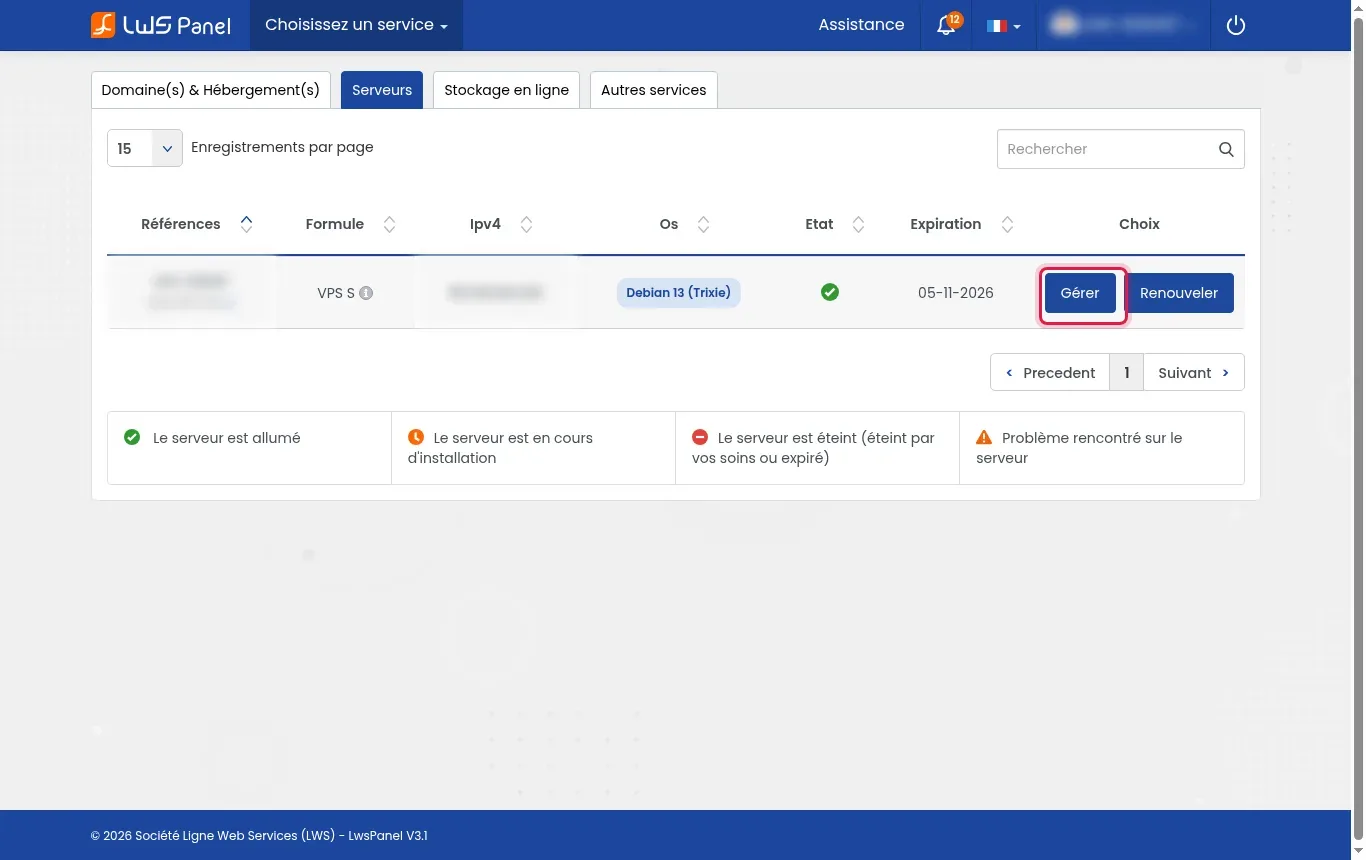Image resolution: width=1366 pixels, height=860 pixels.
Task: Click the green server-on status checkmark in the table row
Action: (830, 292)
